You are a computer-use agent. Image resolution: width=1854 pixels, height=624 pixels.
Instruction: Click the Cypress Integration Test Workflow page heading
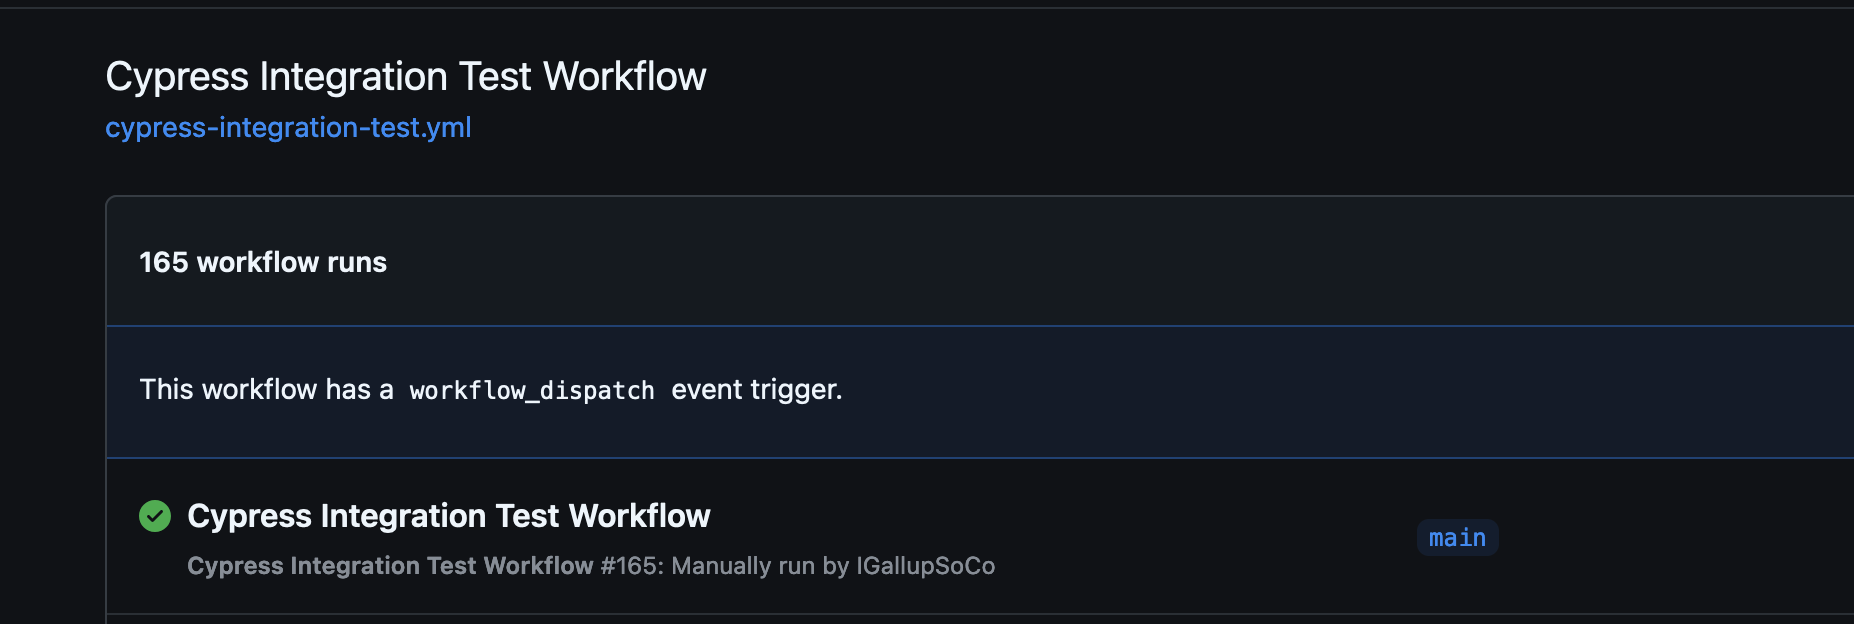pyautogui.click(x=406, y=75)
